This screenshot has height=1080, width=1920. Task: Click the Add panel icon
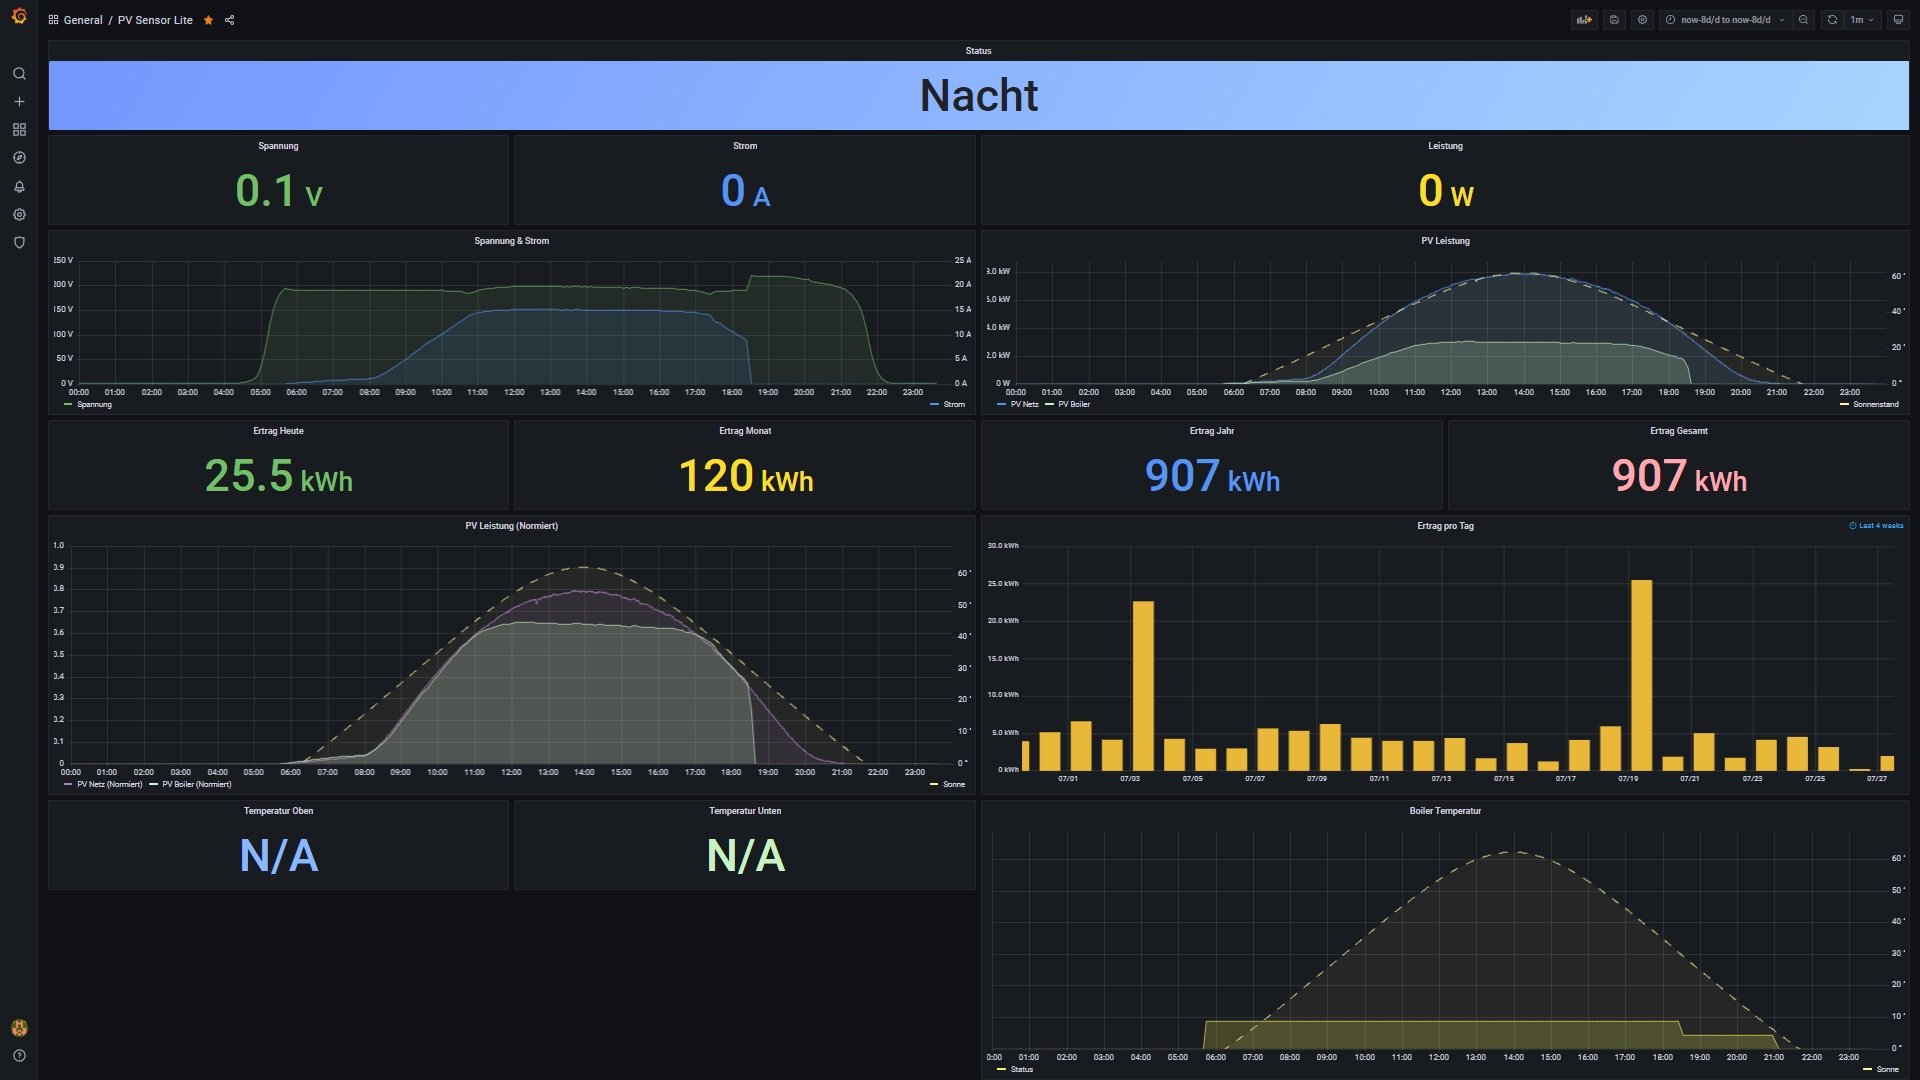click(1583, 20)
